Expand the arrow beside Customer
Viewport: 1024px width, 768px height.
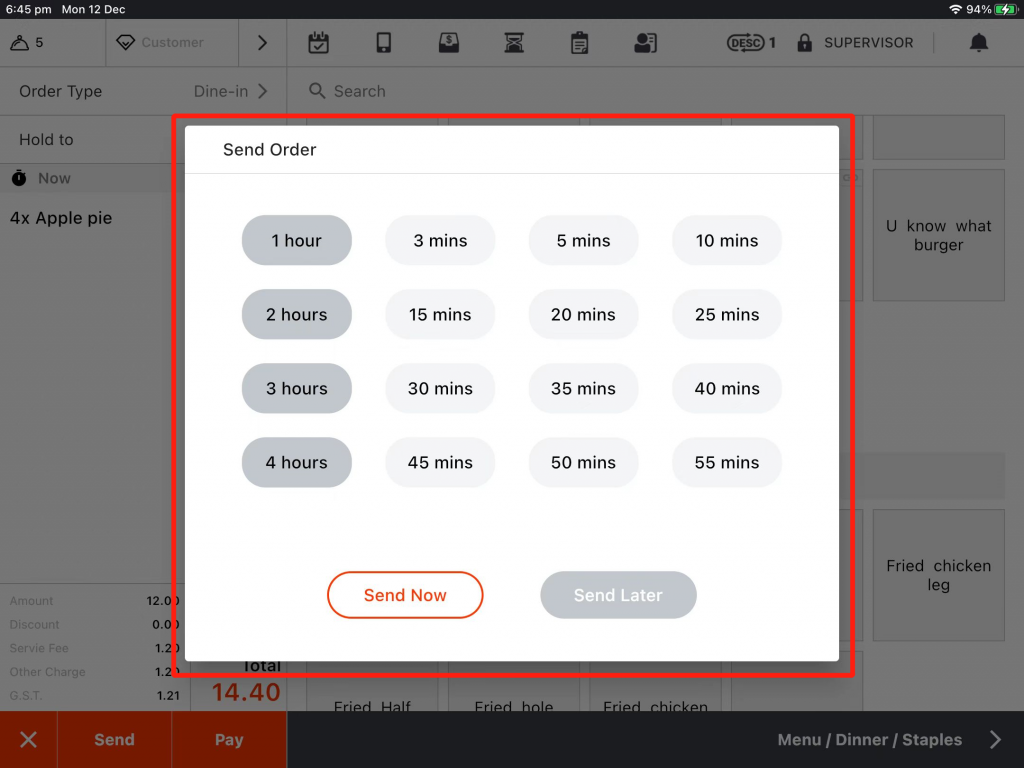[262, 43]
